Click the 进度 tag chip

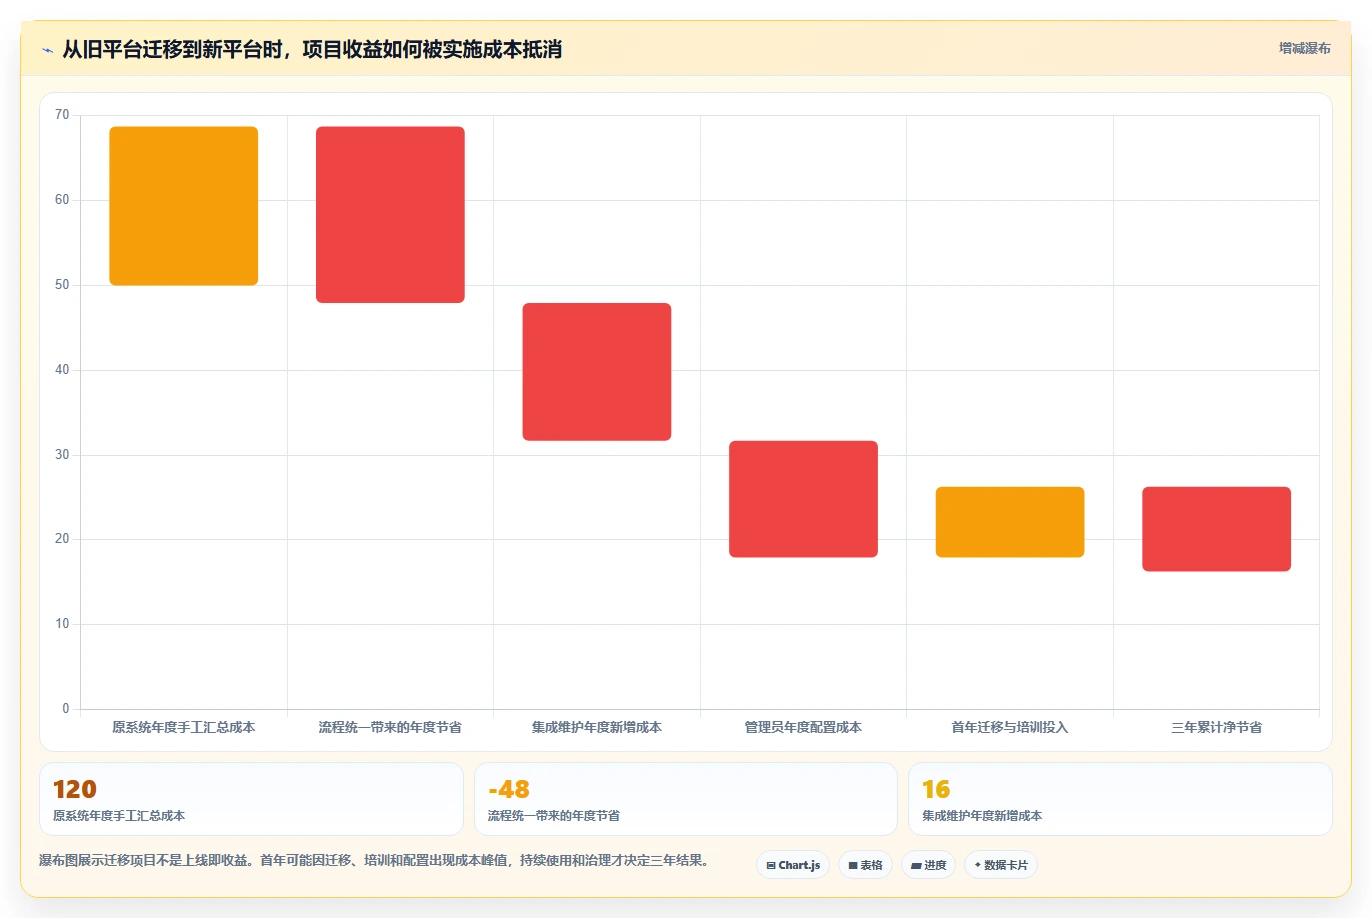click(929, 865)
